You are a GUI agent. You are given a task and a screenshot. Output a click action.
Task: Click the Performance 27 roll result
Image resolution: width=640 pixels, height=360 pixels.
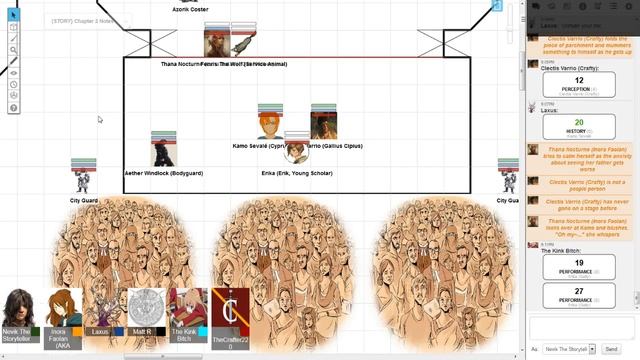579,296
